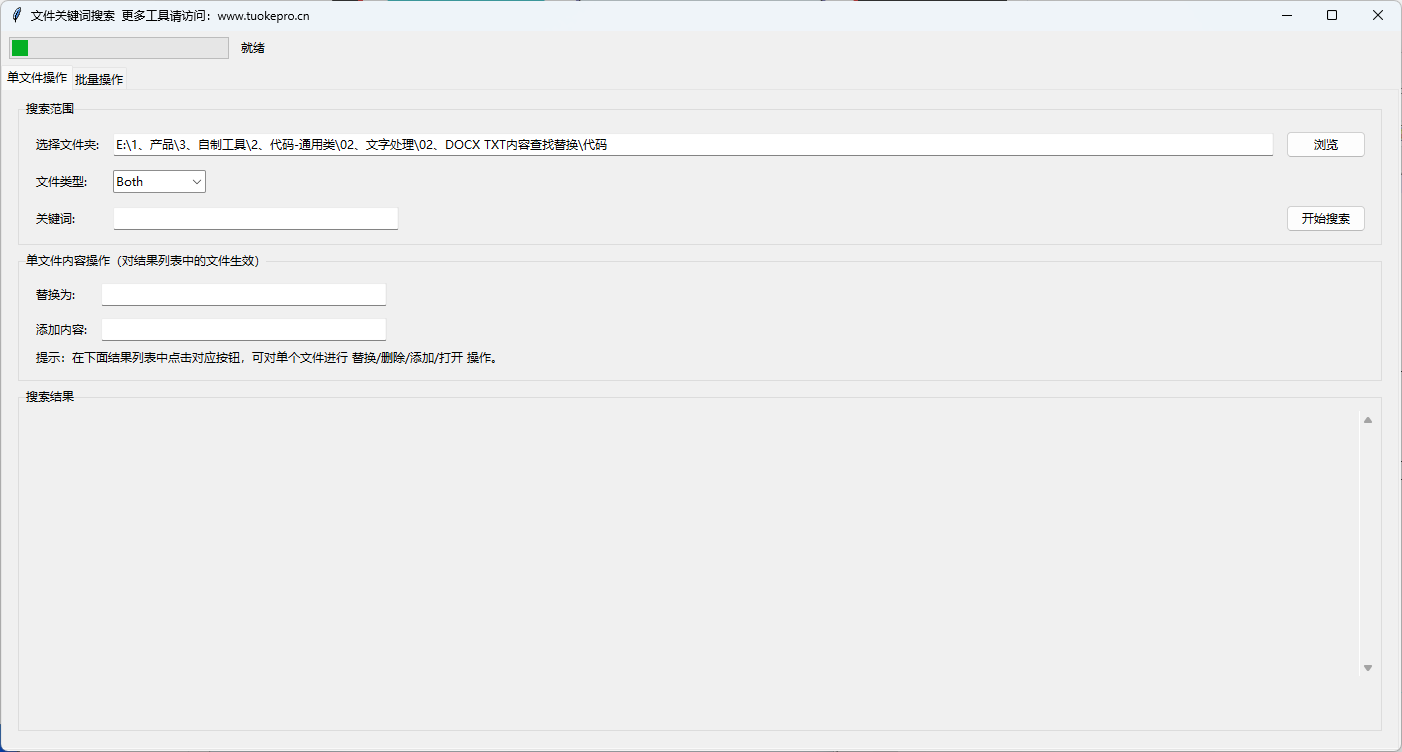Viewport: 1402px width, 752px height.
Task: Focus the 关键词 keyword input
Action: 255,218
